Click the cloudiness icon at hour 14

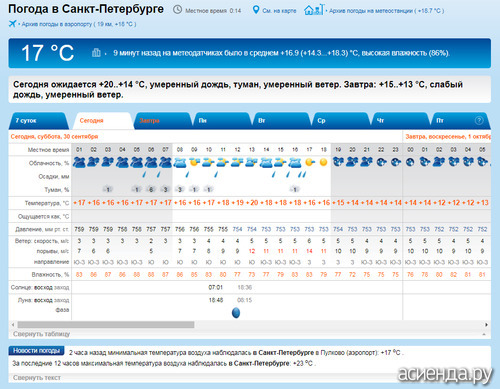[x=266, y=162]
